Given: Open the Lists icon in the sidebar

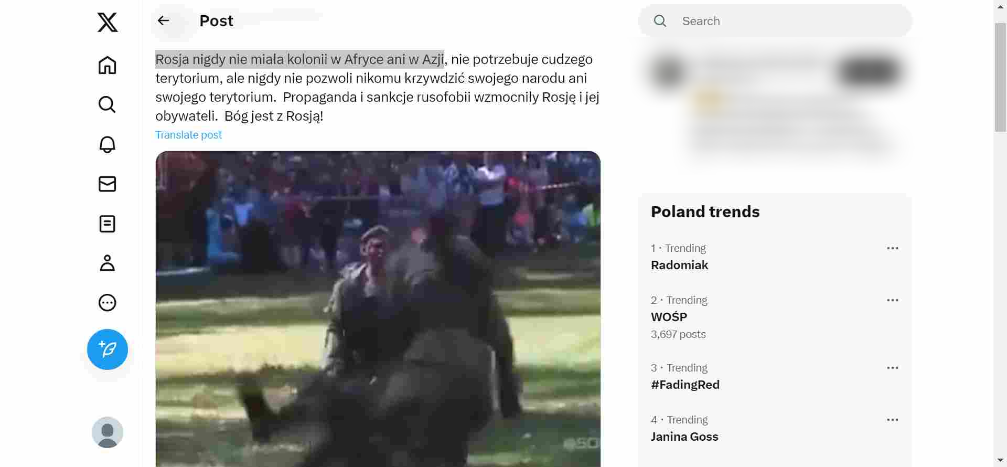Looking at the screenshot, I should tap(107, 224).
